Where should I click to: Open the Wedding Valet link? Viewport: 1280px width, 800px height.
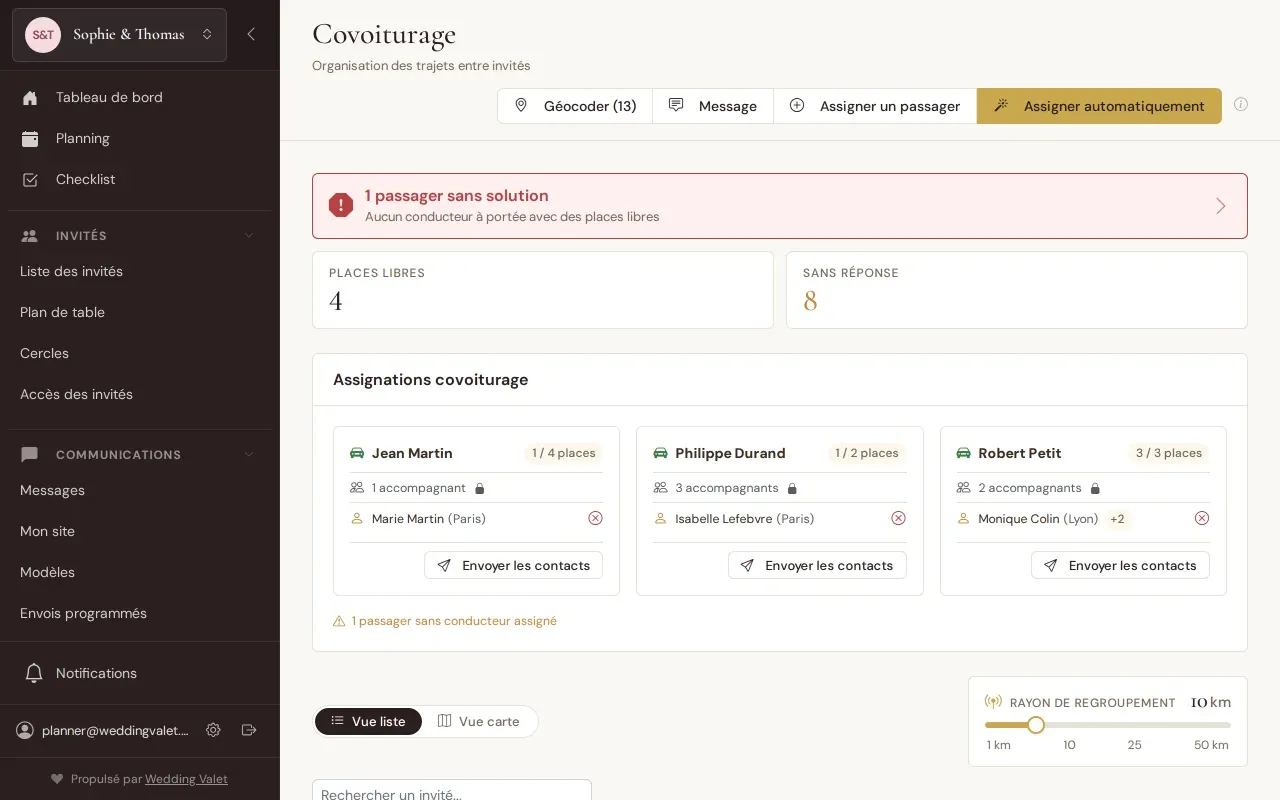point(186,779)
